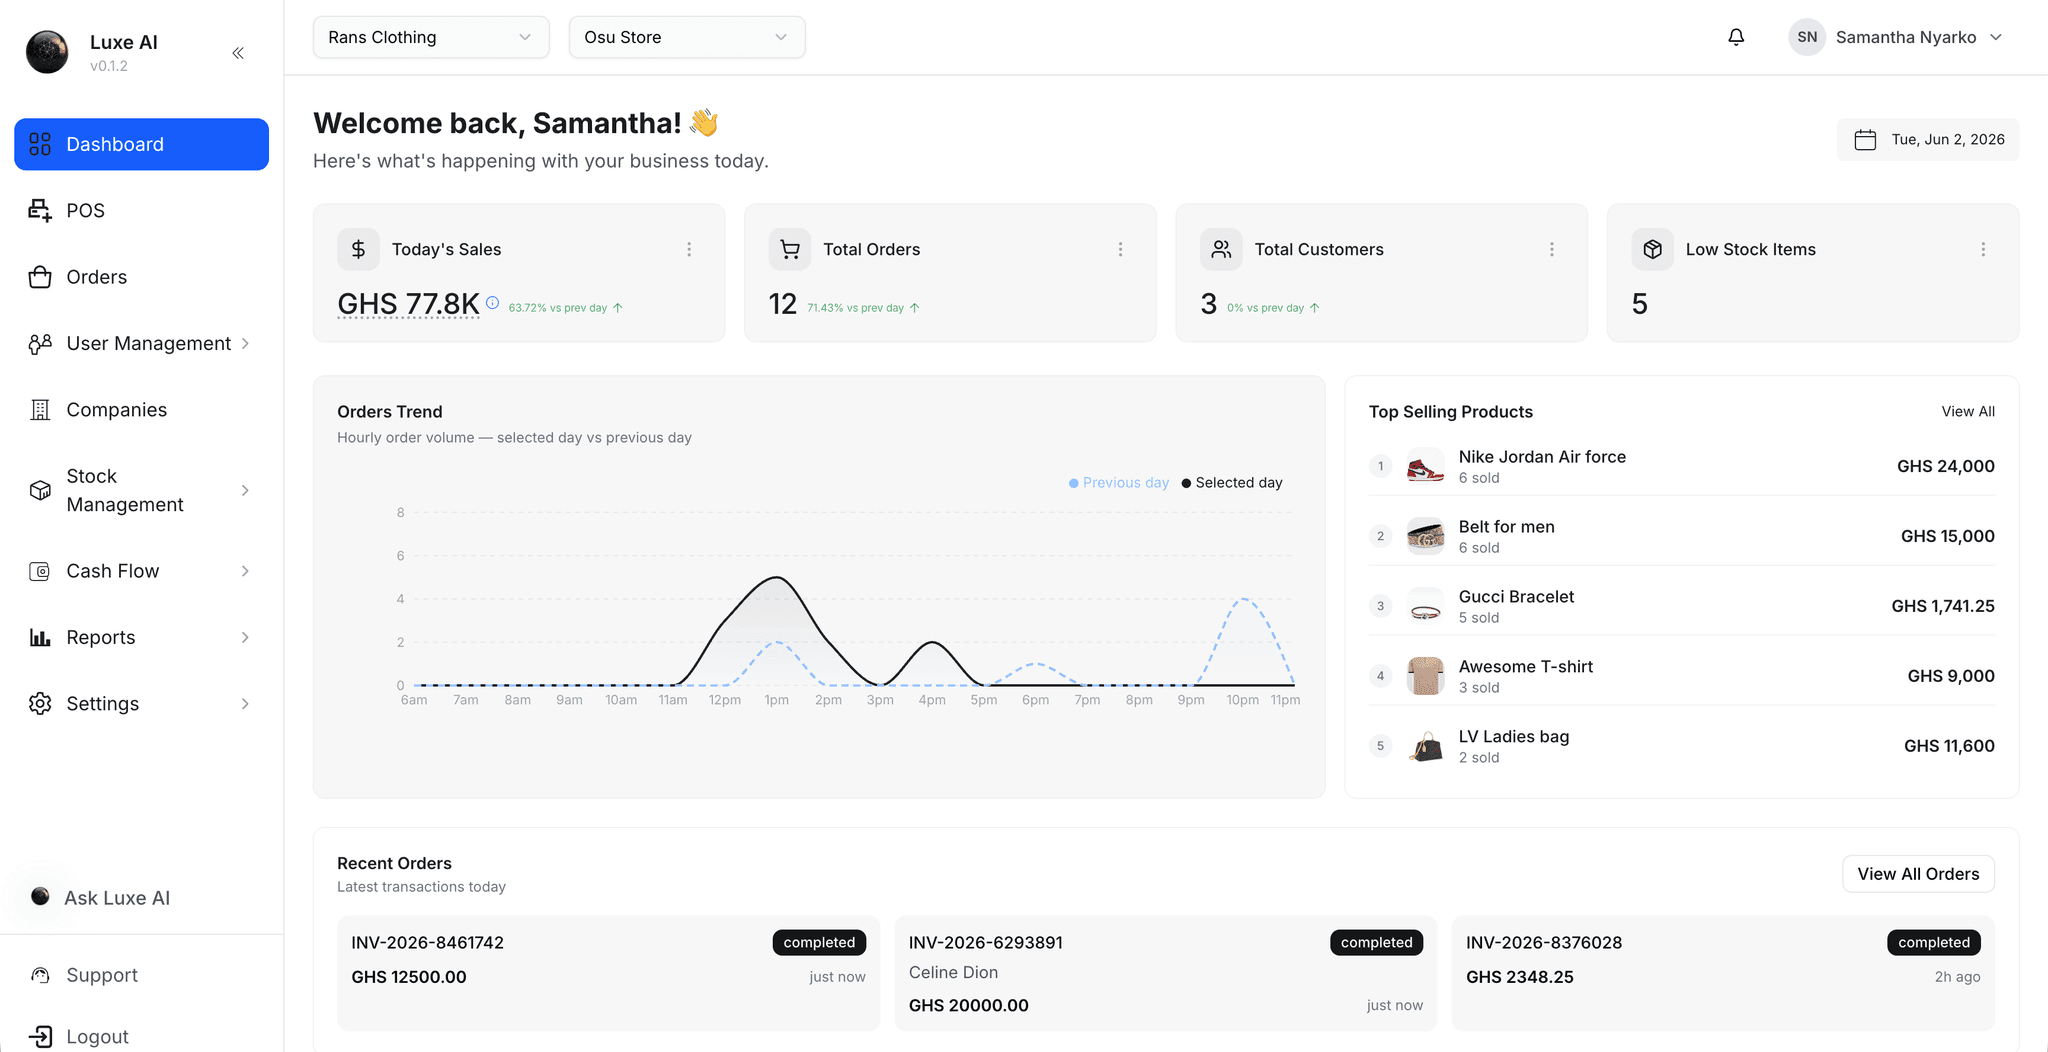Click the Gucci Bracelet product thumbnail
This screenshot has width=2048, height=1052.
1425,606
